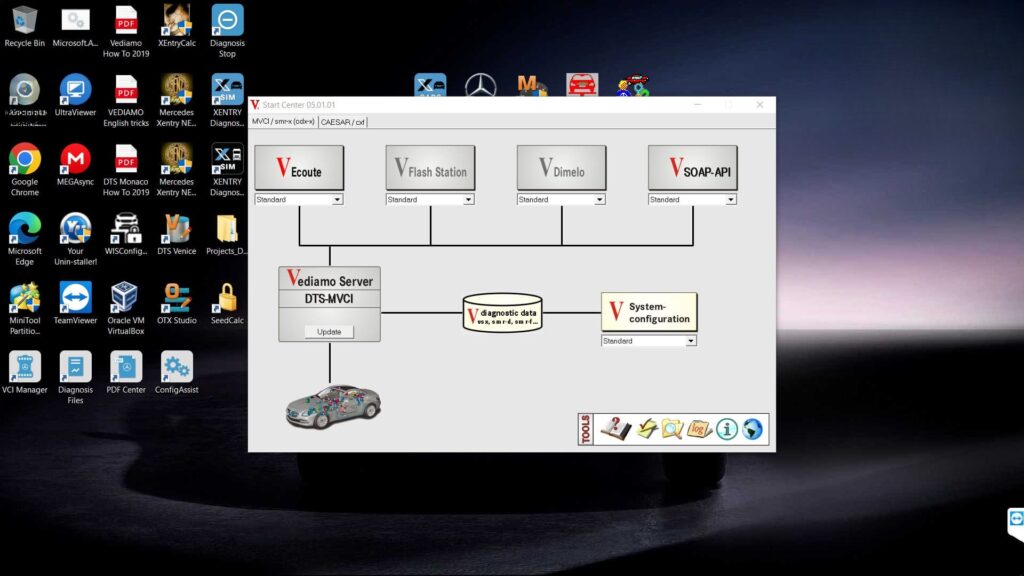Open the Flash Station module
Image resolution: width=1024 pixels, height=576 pixels.
point(430,167)
